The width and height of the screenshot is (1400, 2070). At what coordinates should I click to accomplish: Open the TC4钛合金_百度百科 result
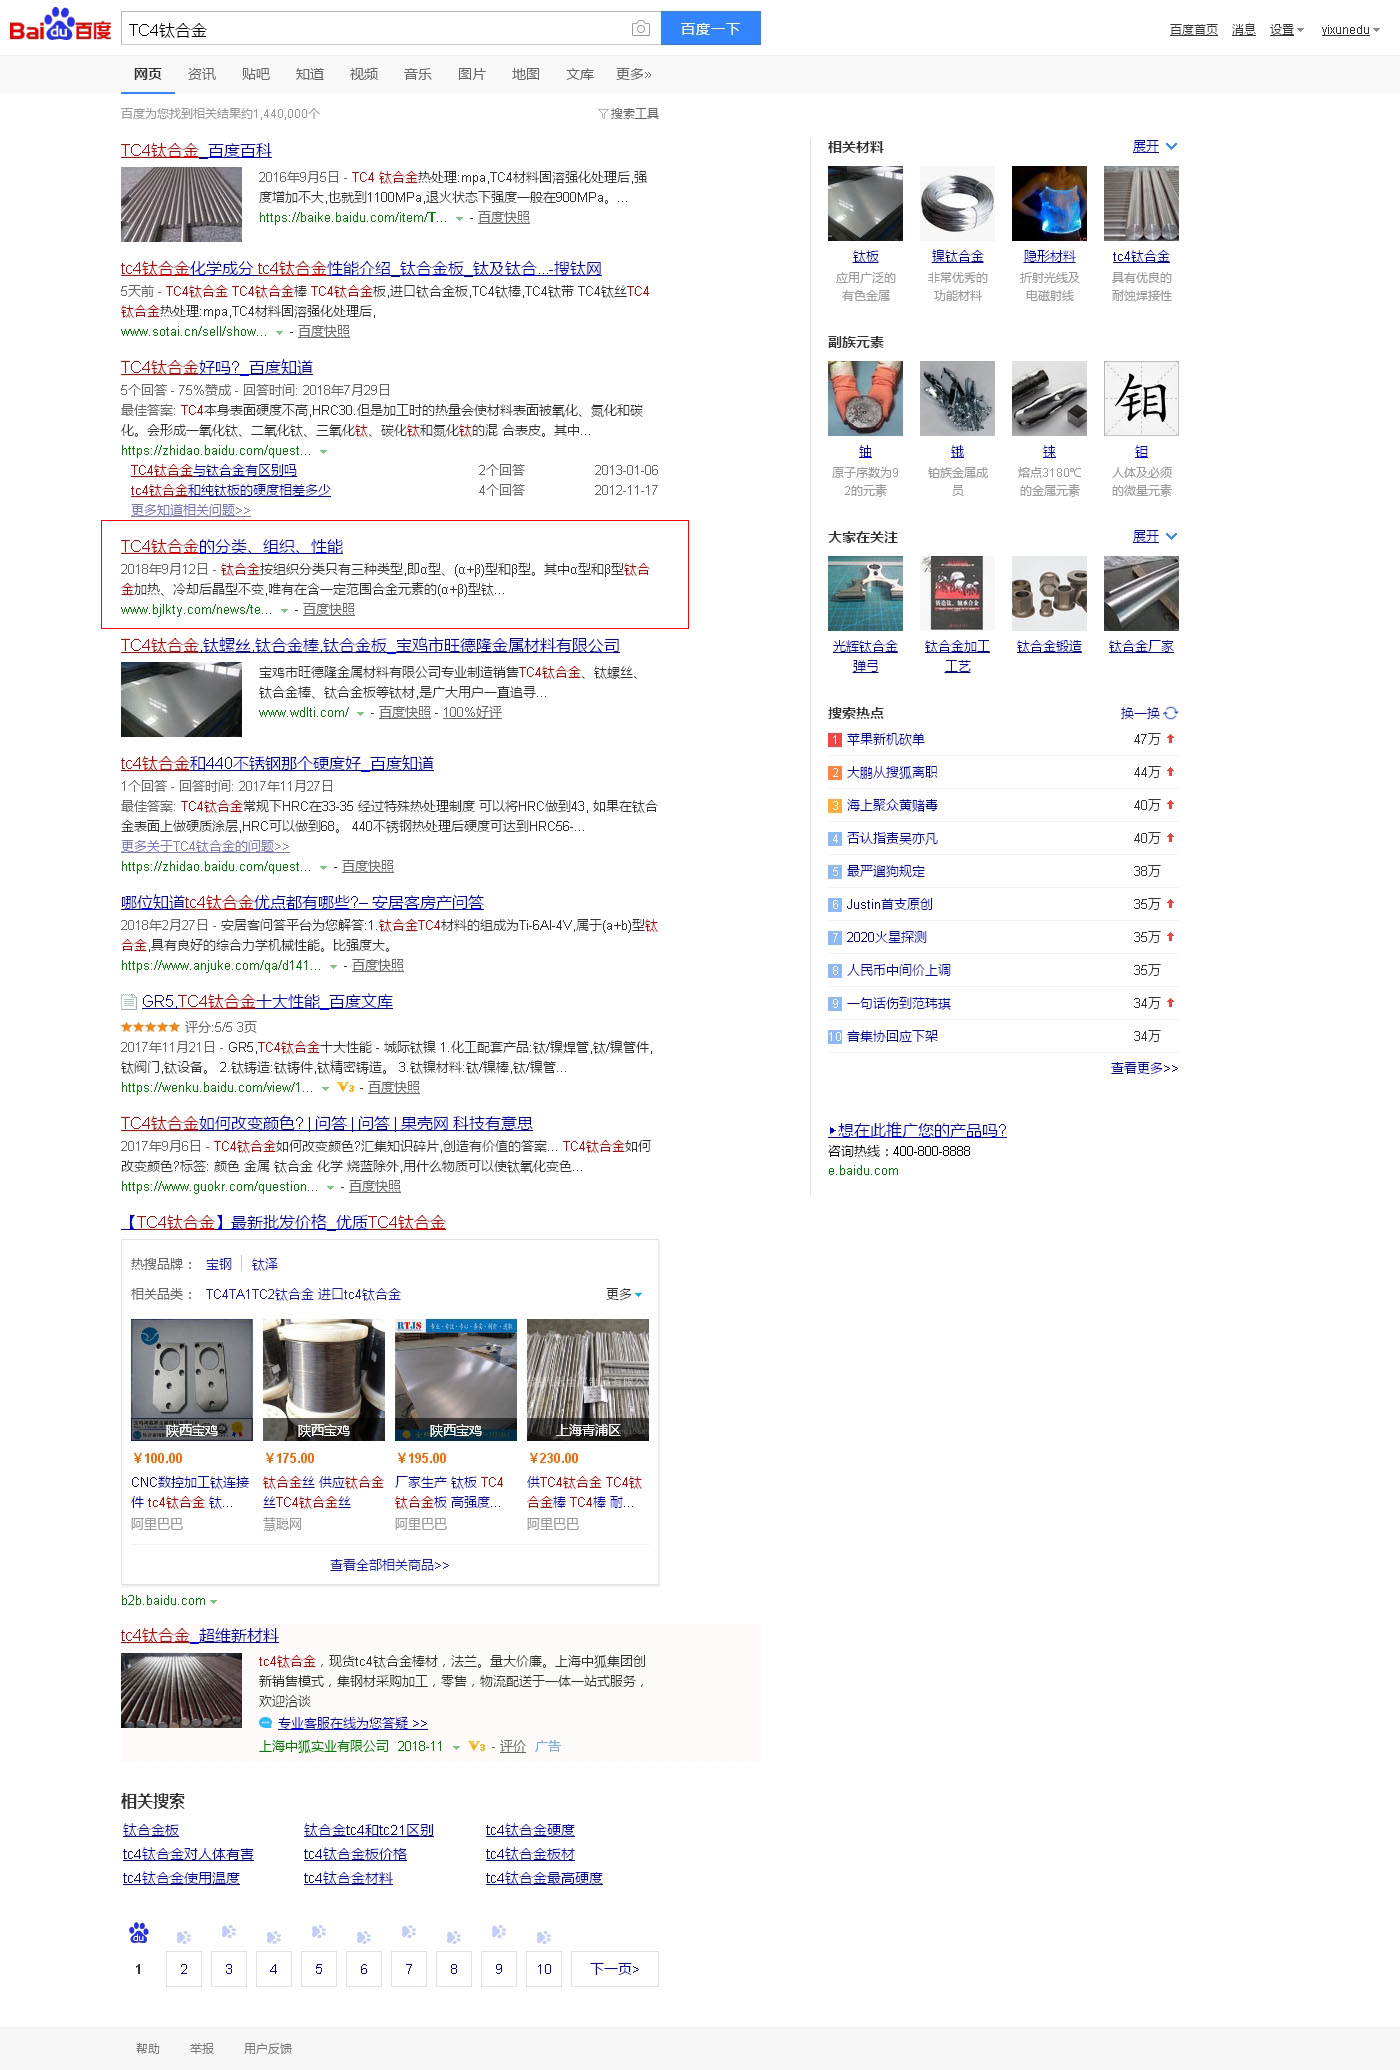pyautogui.click(x=196, y=150)
